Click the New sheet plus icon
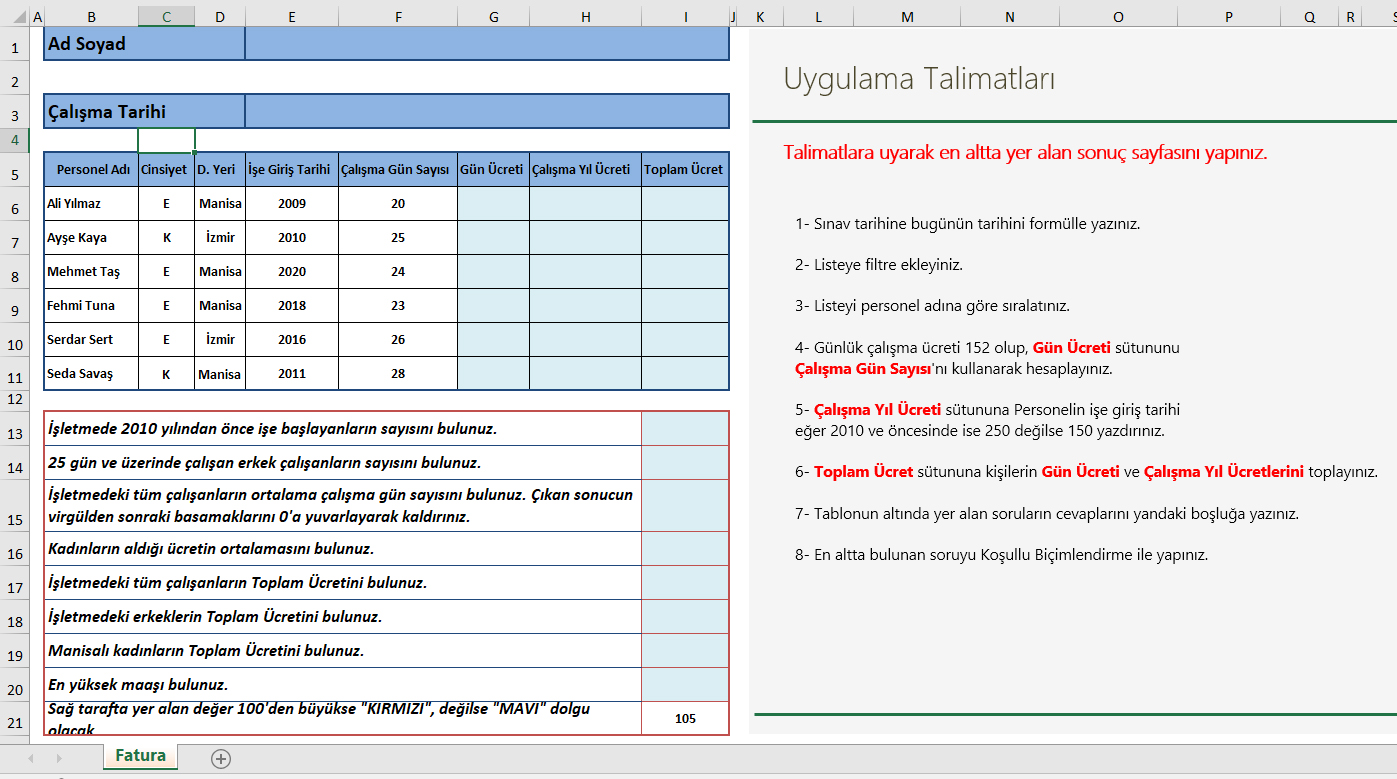Image resolution: width=1397 pixels, height=779 pixels. (221, 759)
